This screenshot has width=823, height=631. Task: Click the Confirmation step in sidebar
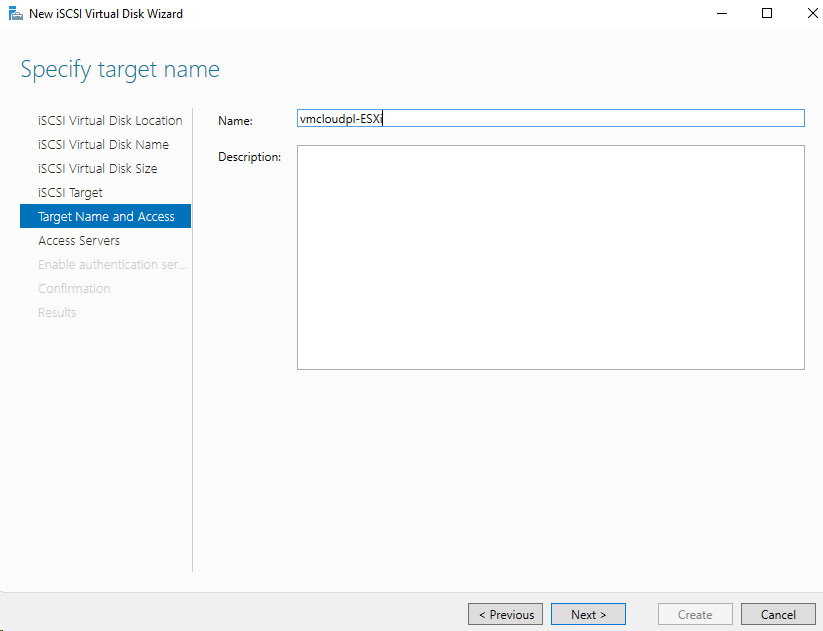tap(74, 288)
